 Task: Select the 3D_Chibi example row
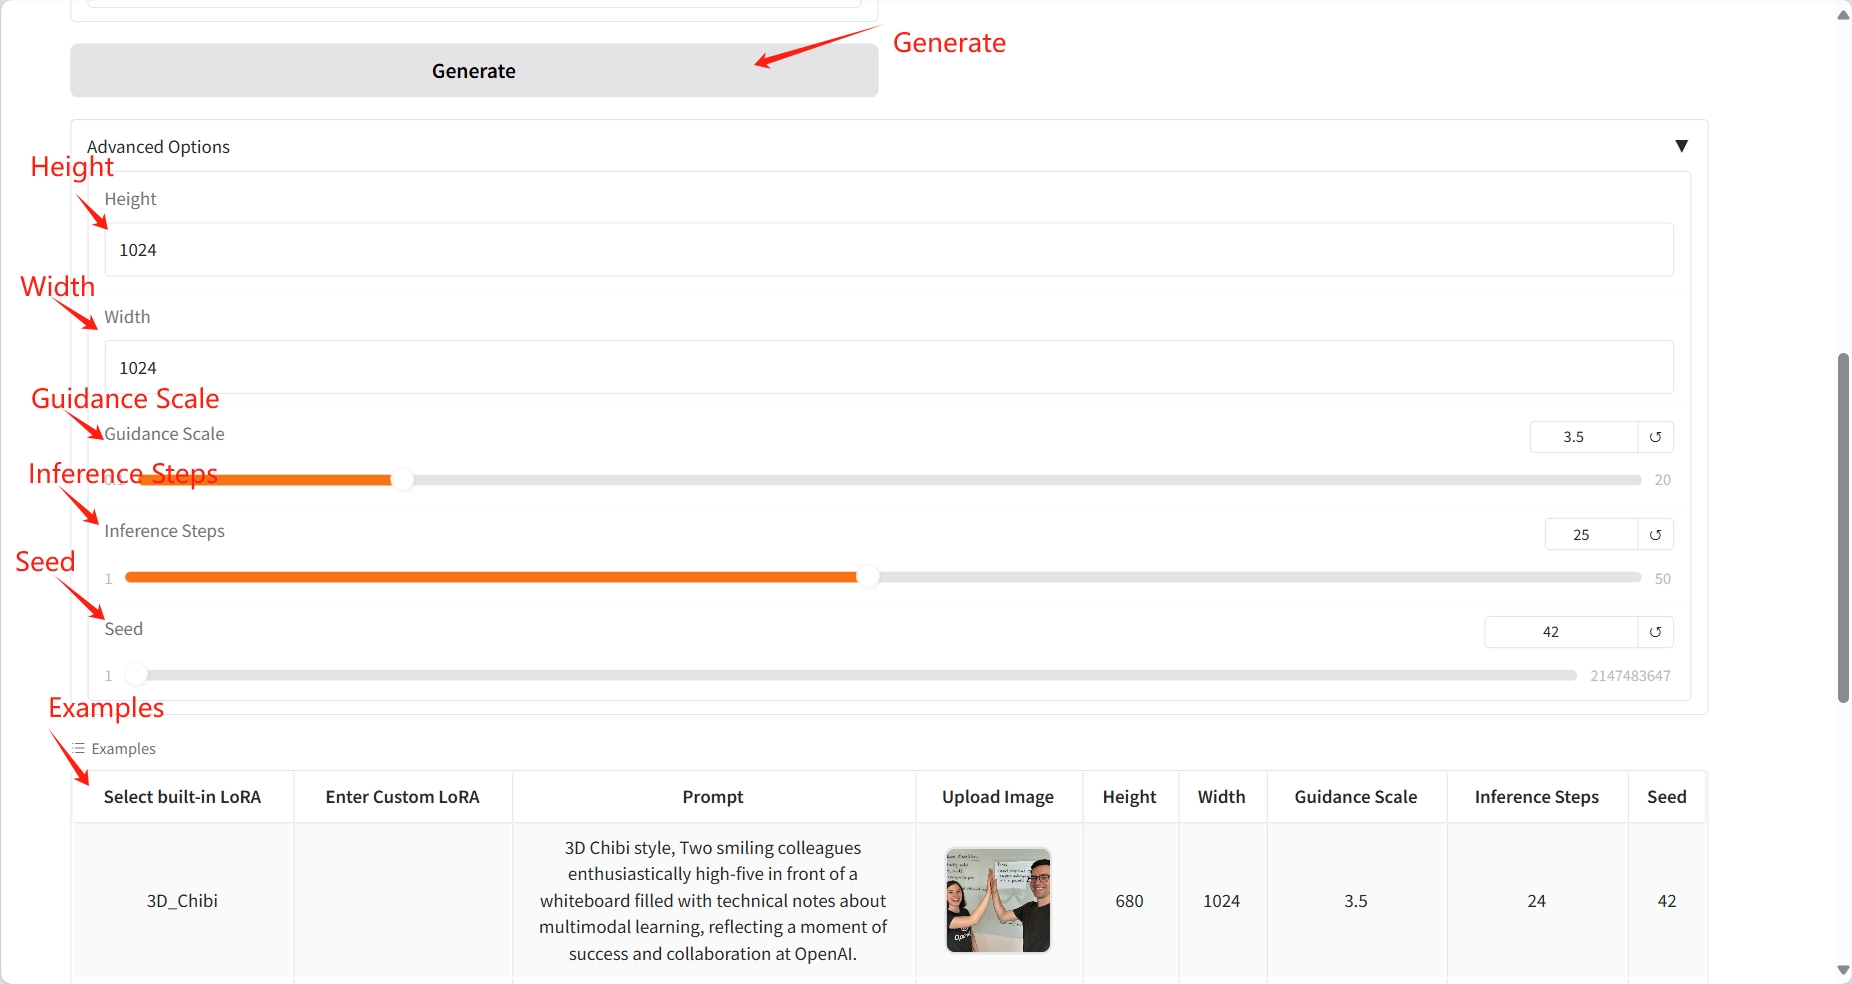click(x=182, y=900)
